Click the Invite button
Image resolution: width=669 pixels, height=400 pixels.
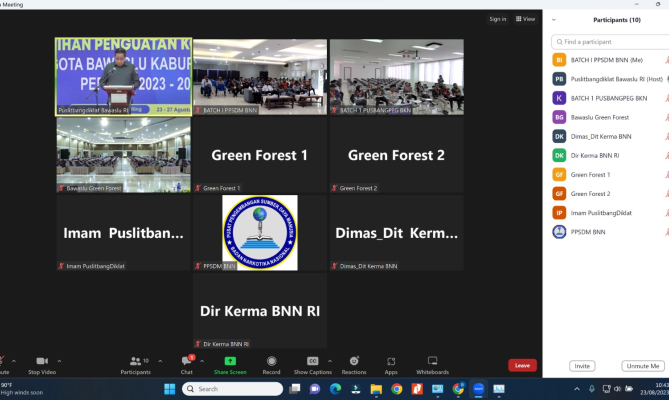[x=580, y=366]
